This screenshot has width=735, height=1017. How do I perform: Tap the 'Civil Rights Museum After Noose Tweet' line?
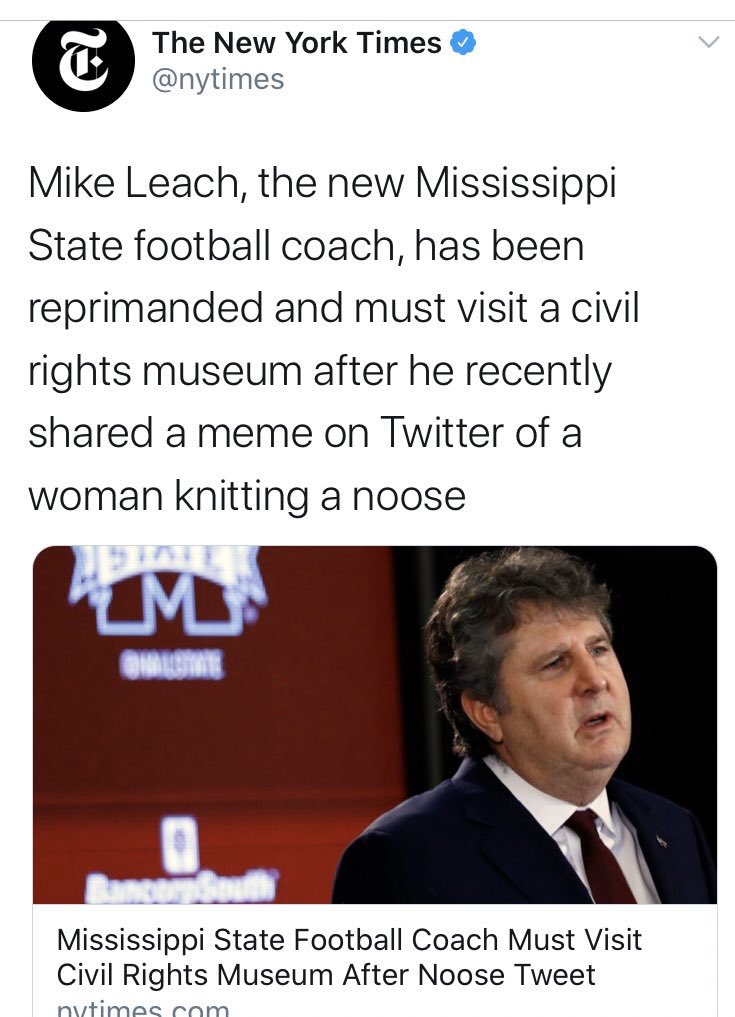(326, 974)
